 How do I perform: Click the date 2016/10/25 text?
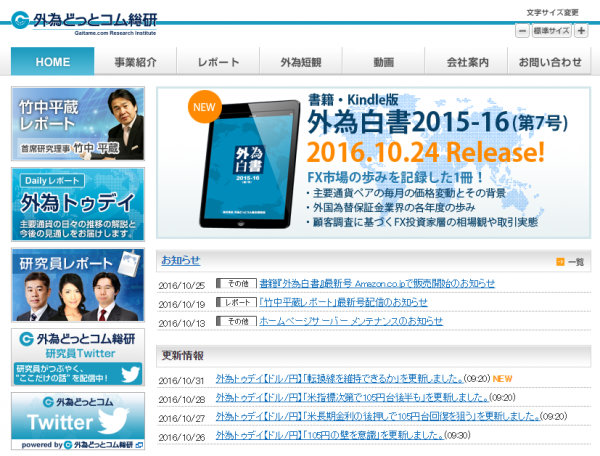[182, 285]
